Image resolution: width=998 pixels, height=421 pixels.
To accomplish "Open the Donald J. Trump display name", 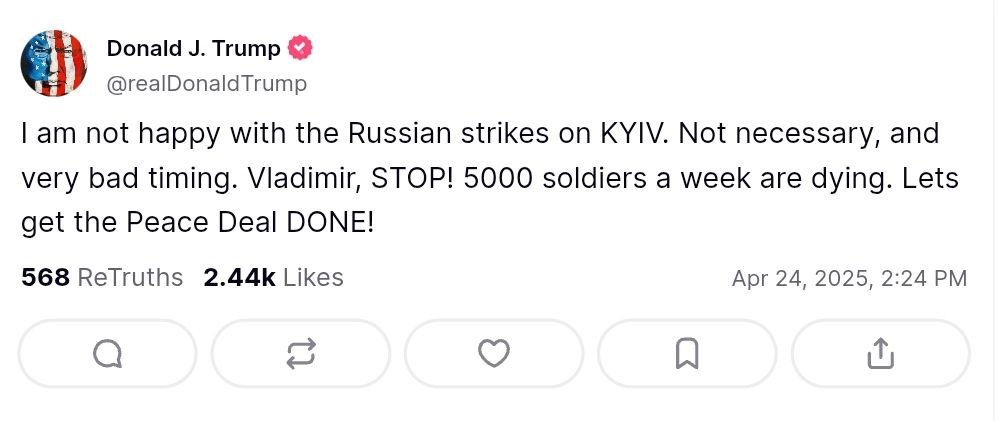I will pos(194,49).
